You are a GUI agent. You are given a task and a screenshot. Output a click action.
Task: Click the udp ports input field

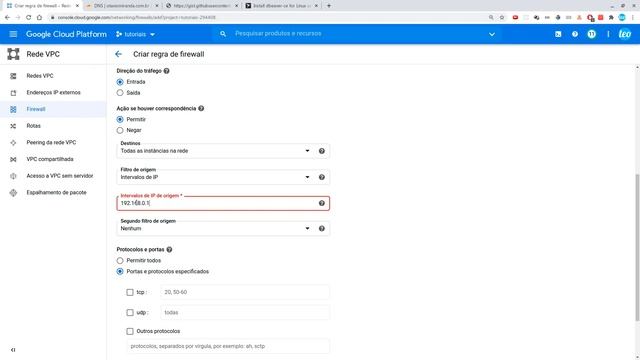click(245, 313)
